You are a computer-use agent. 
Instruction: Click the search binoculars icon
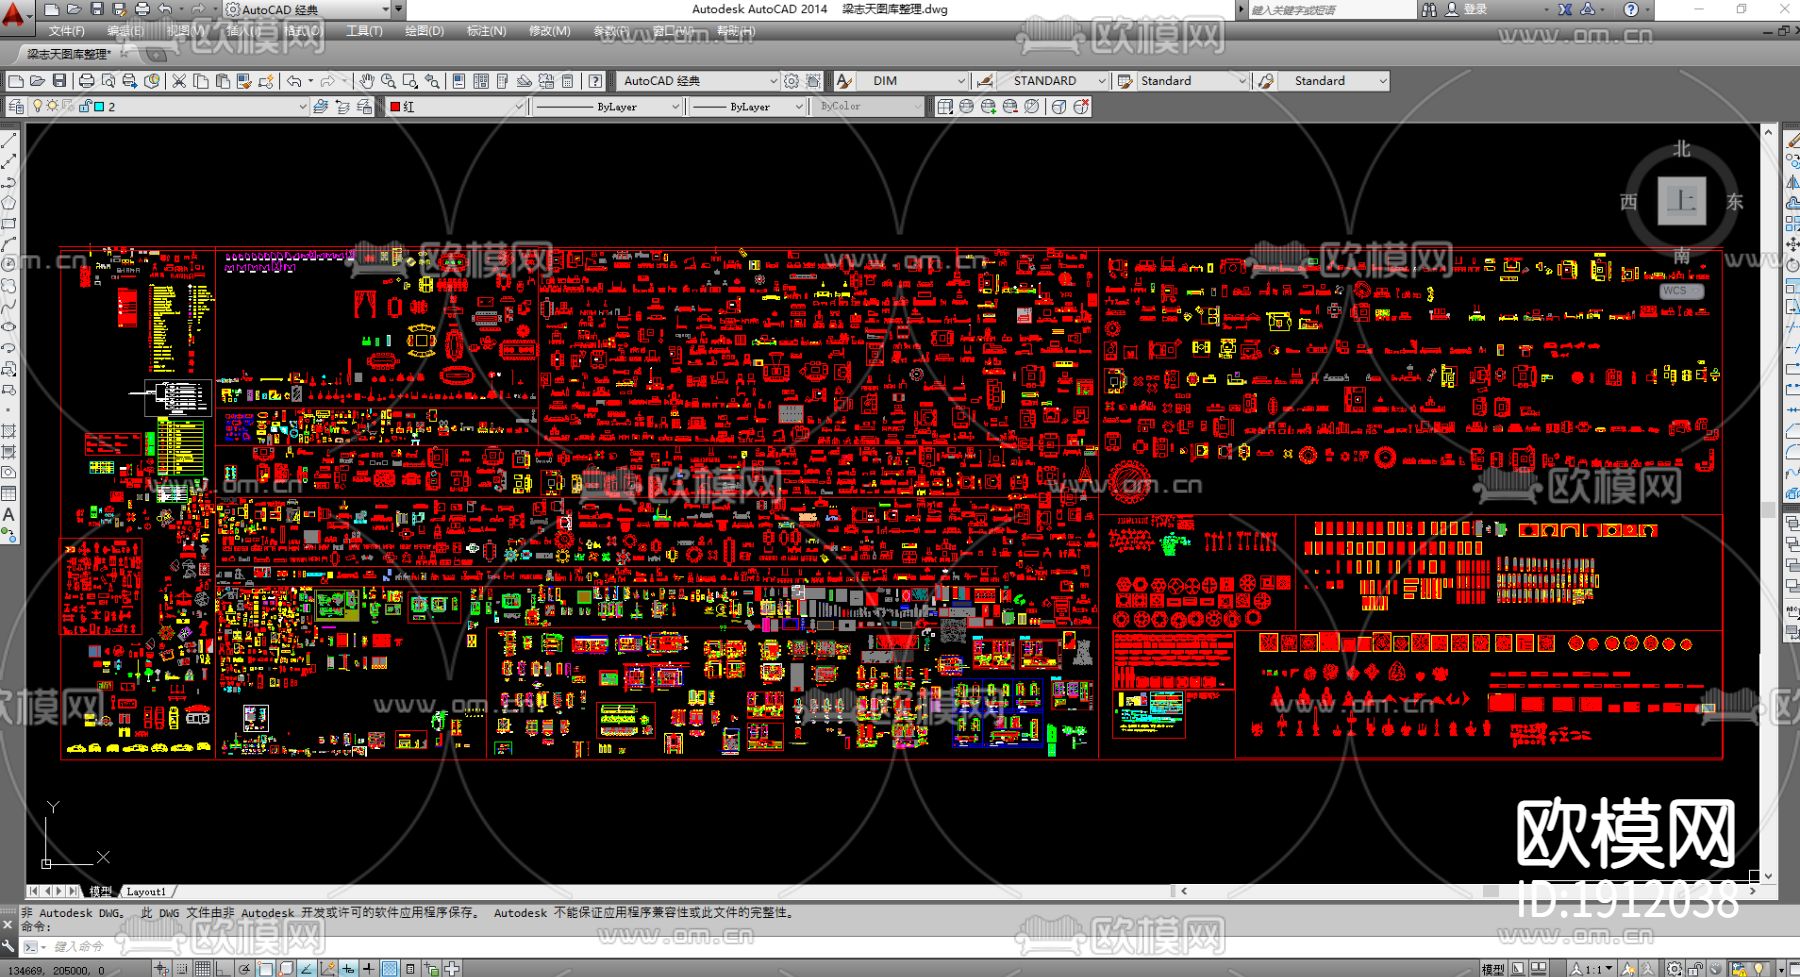coord(1429,9)
